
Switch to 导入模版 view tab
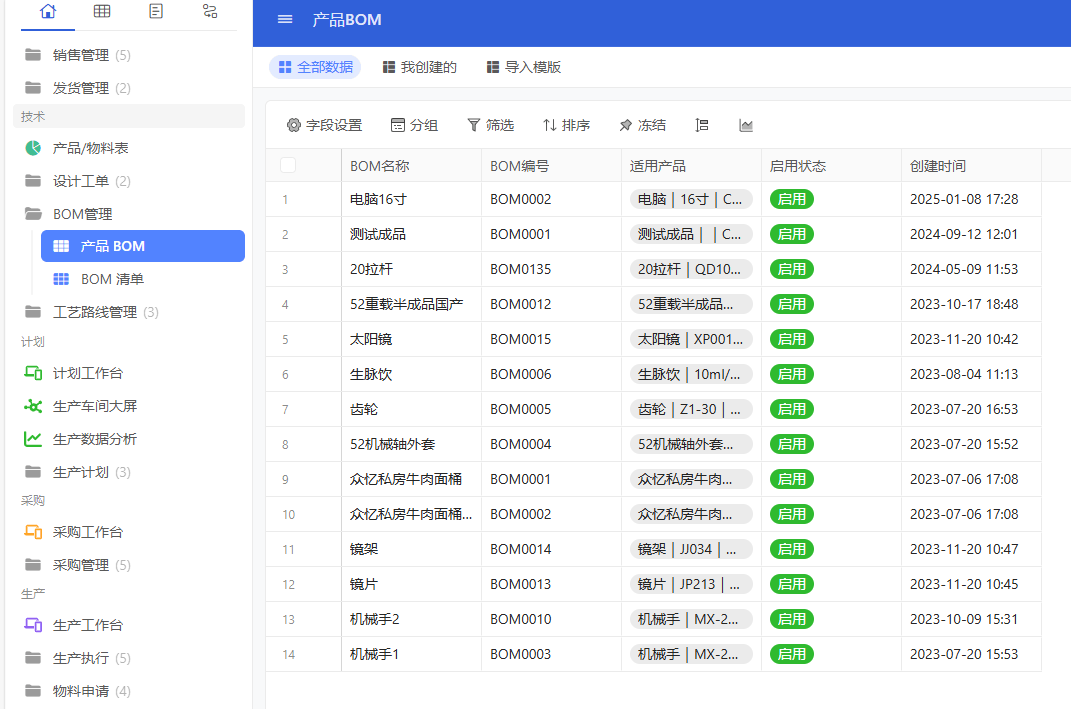[523, 67]
